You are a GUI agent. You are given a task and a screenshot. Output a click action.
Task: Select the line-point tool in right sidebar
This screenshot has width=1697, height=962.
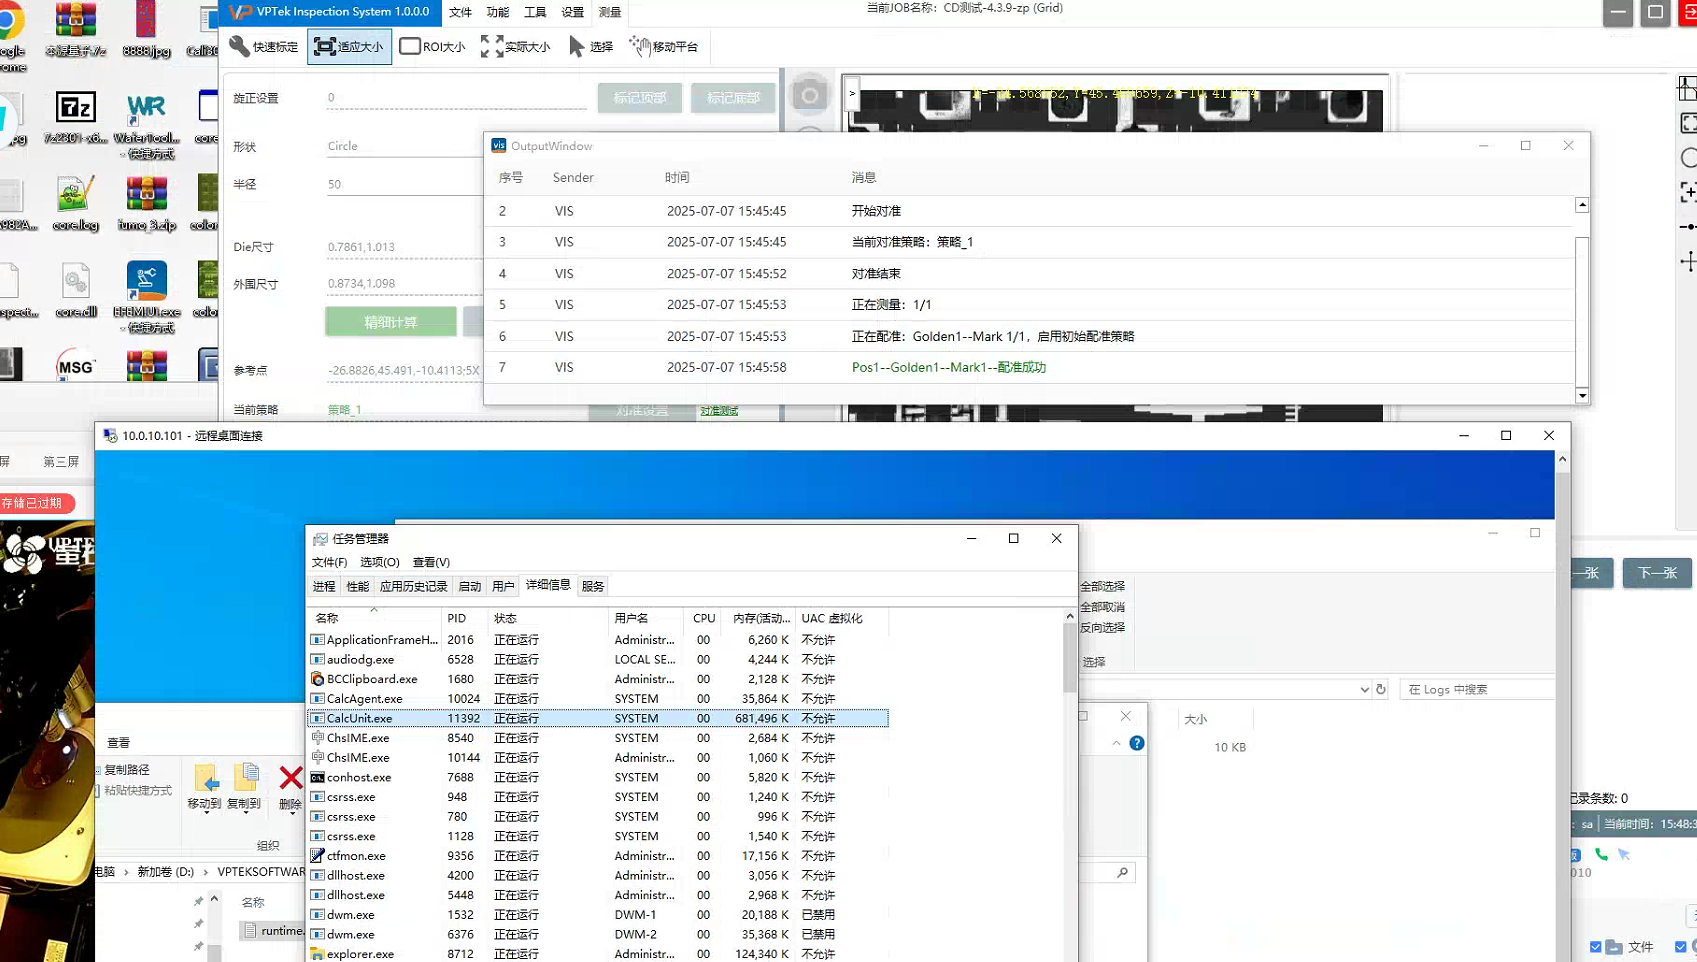click(1688, 227)
